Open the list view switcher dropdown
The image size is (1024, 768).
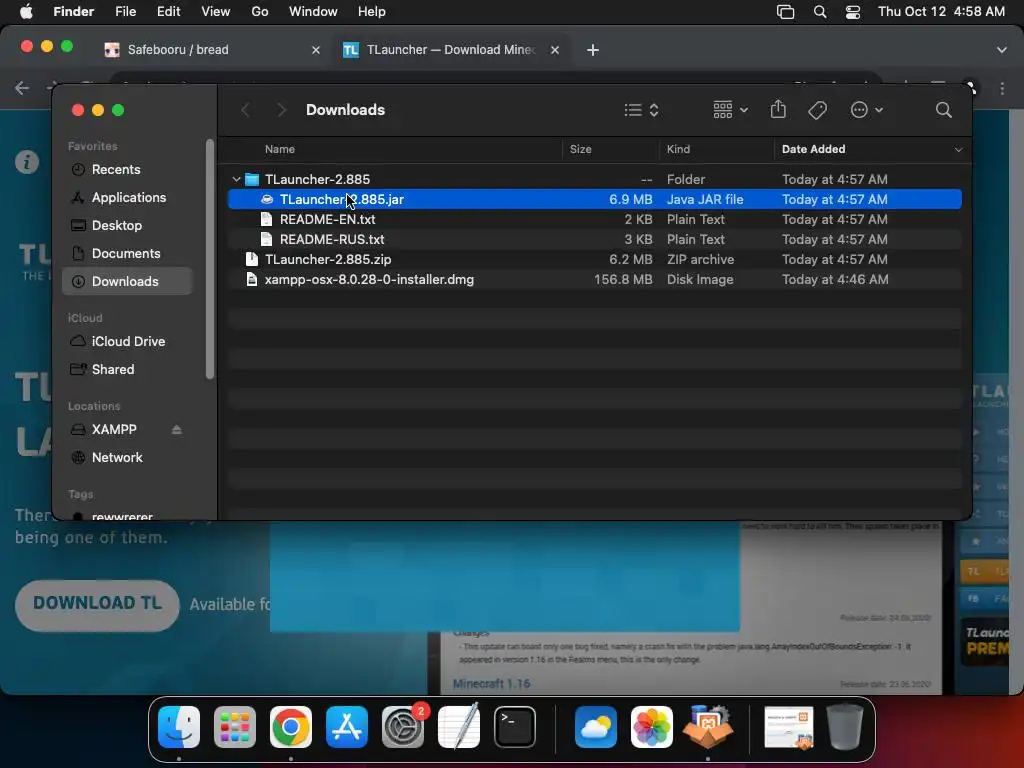pyautogui.click(x=641, y=110)
